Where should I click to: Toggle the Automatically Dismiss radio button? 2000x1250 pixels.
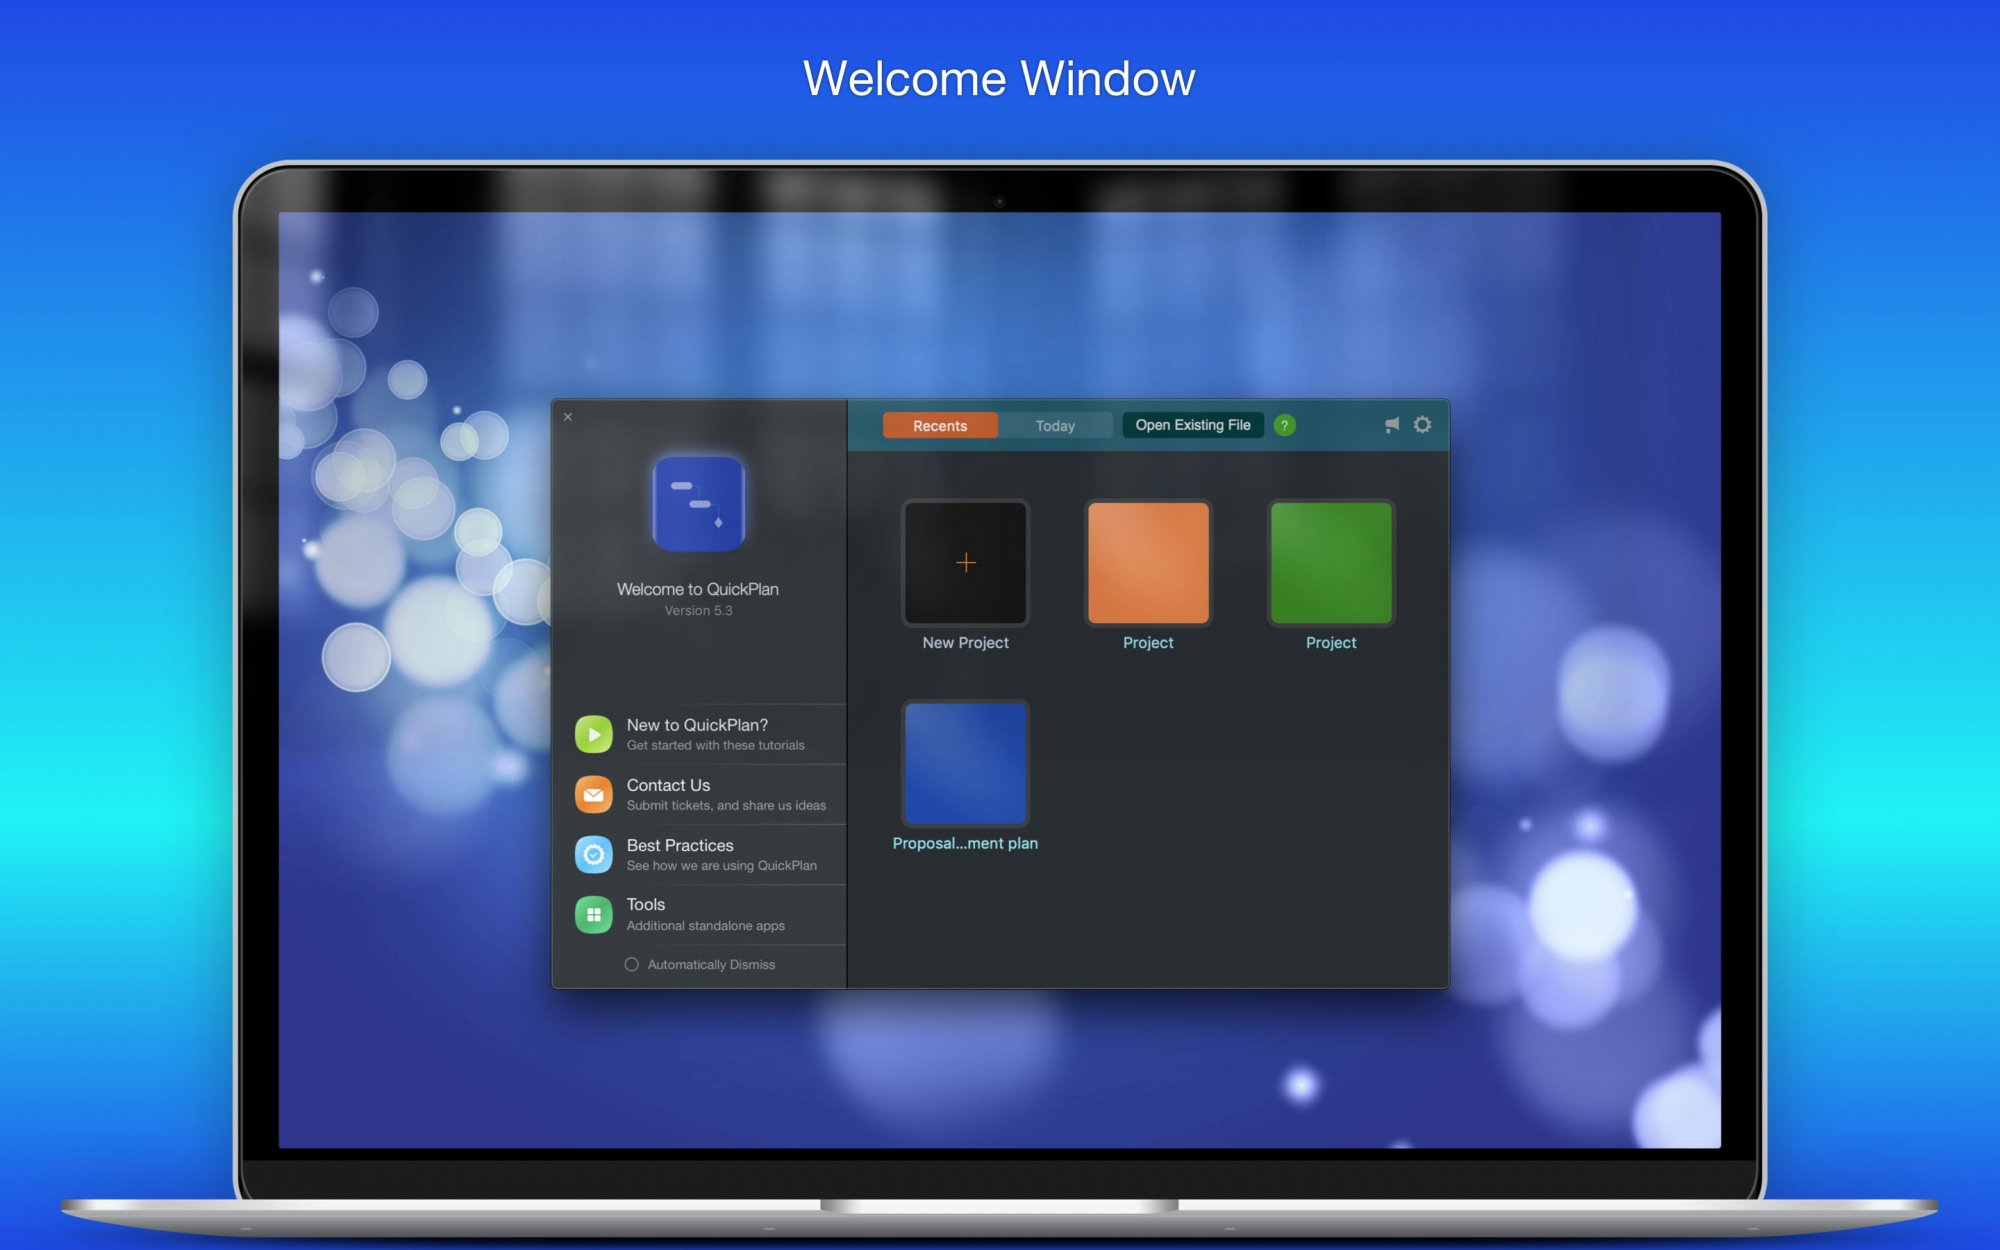click(632, 964)
